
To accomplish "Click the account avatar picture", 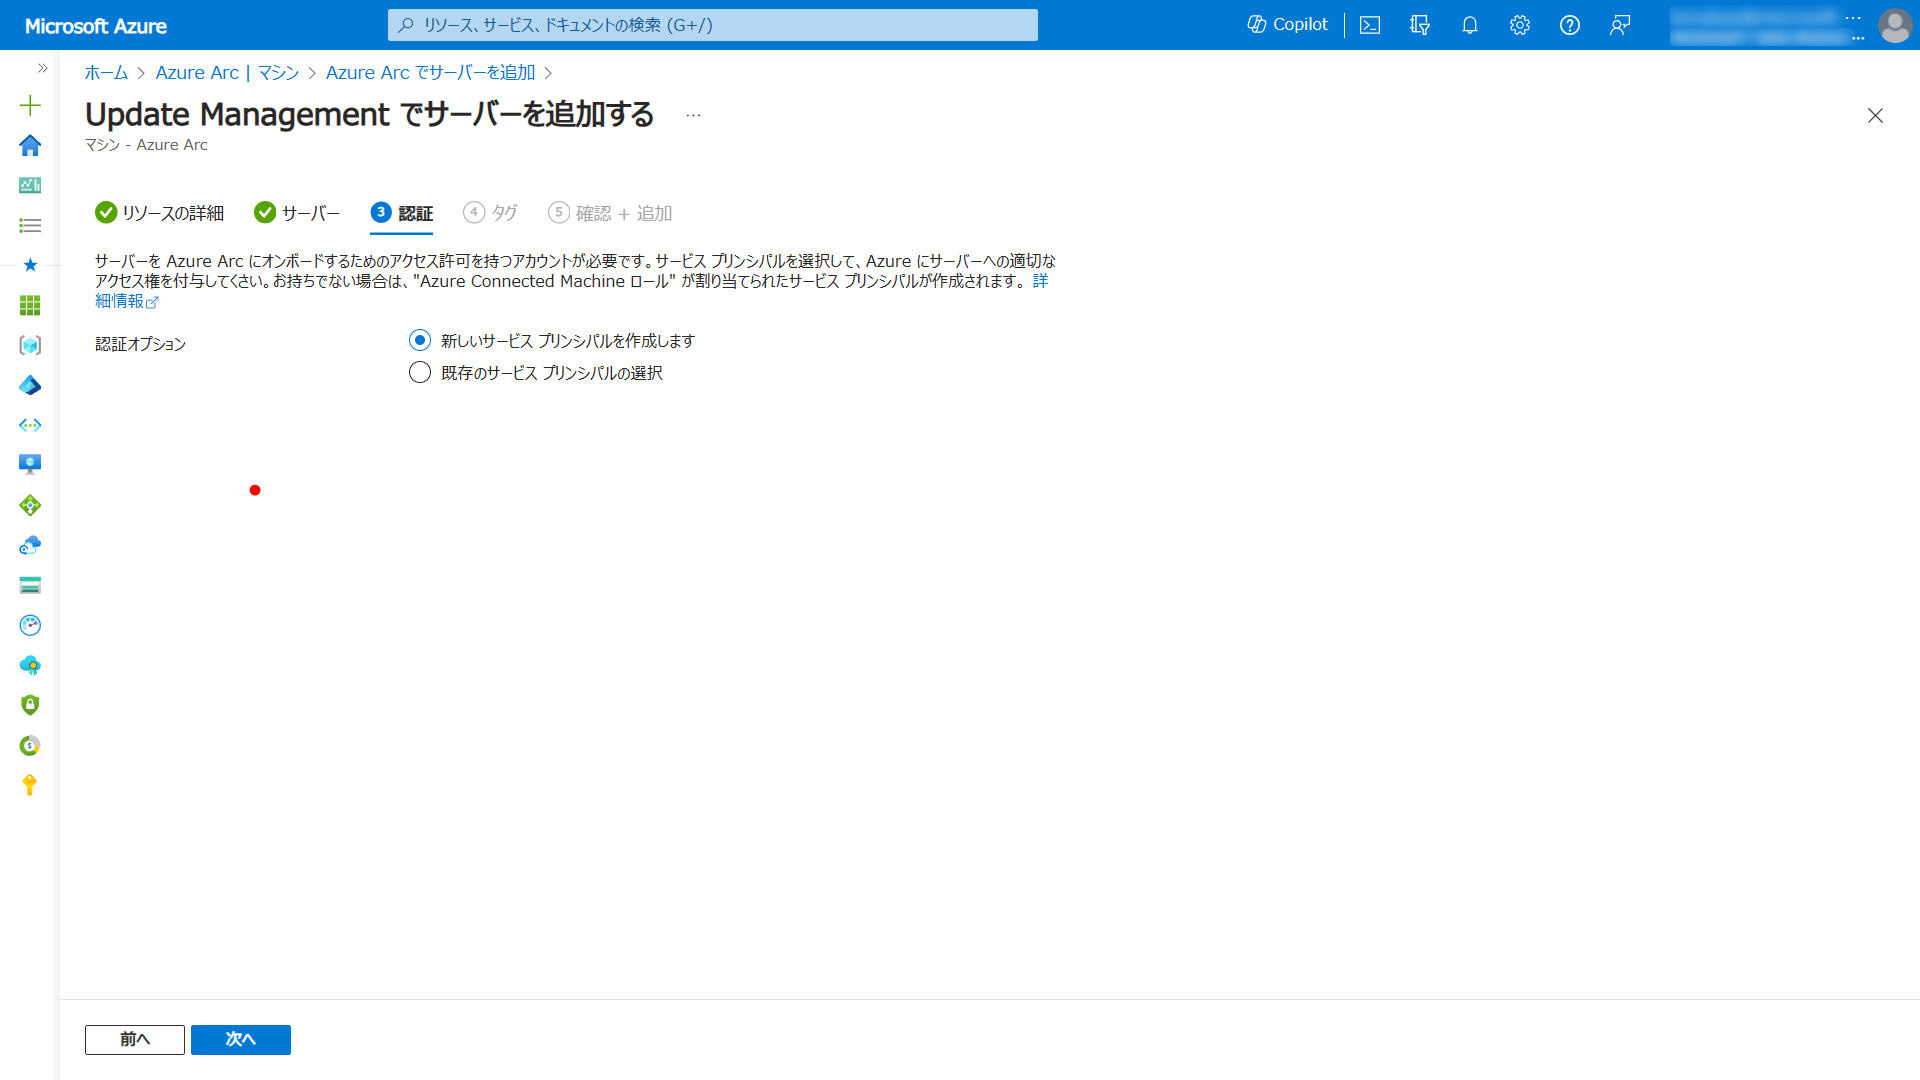I will (x=1895, y=25).
